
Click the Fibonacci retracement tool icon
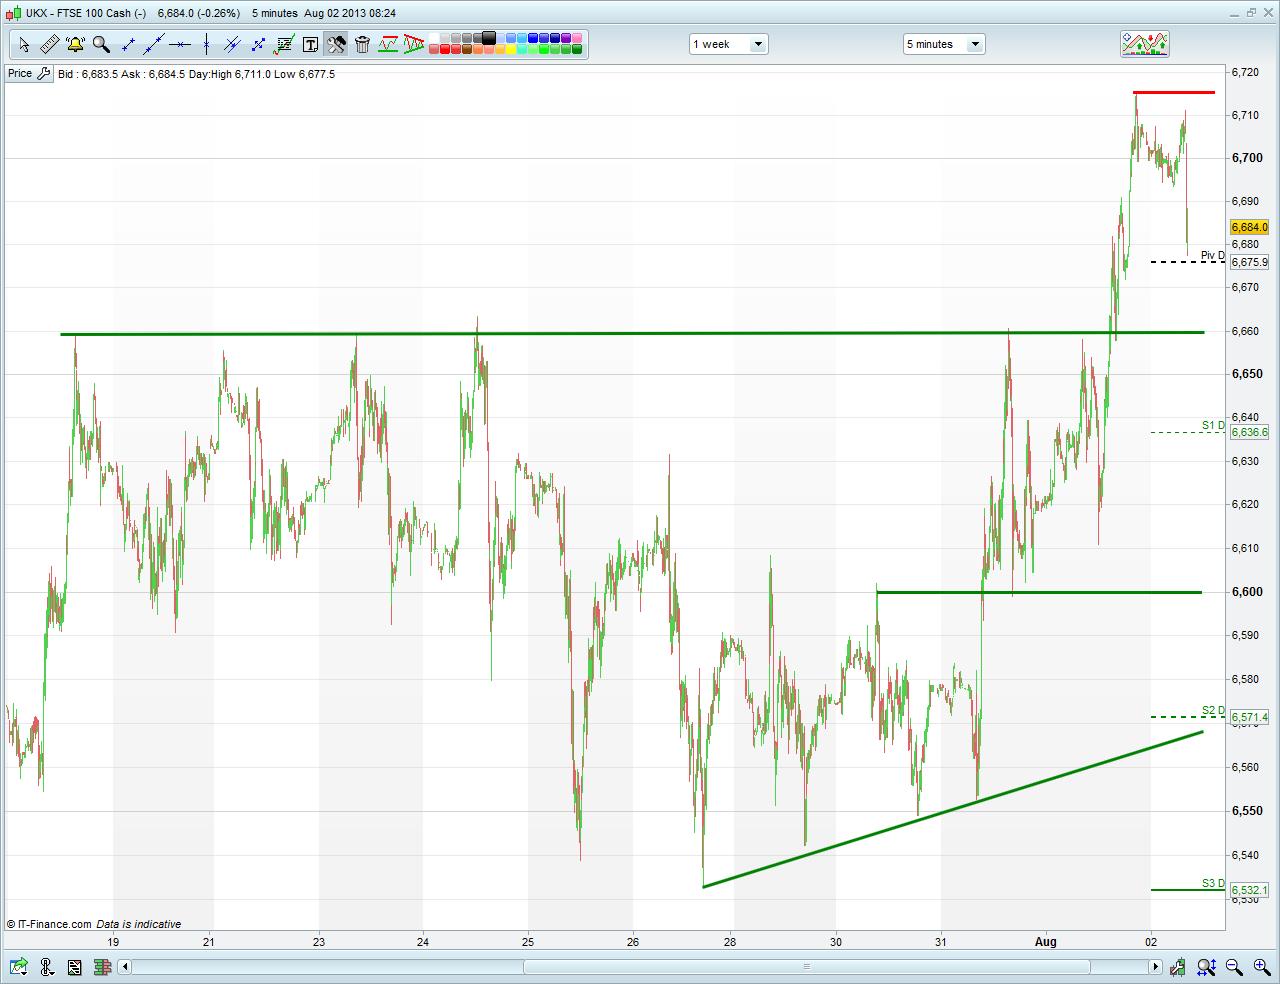pyautogui.click(x=284, y=44)
